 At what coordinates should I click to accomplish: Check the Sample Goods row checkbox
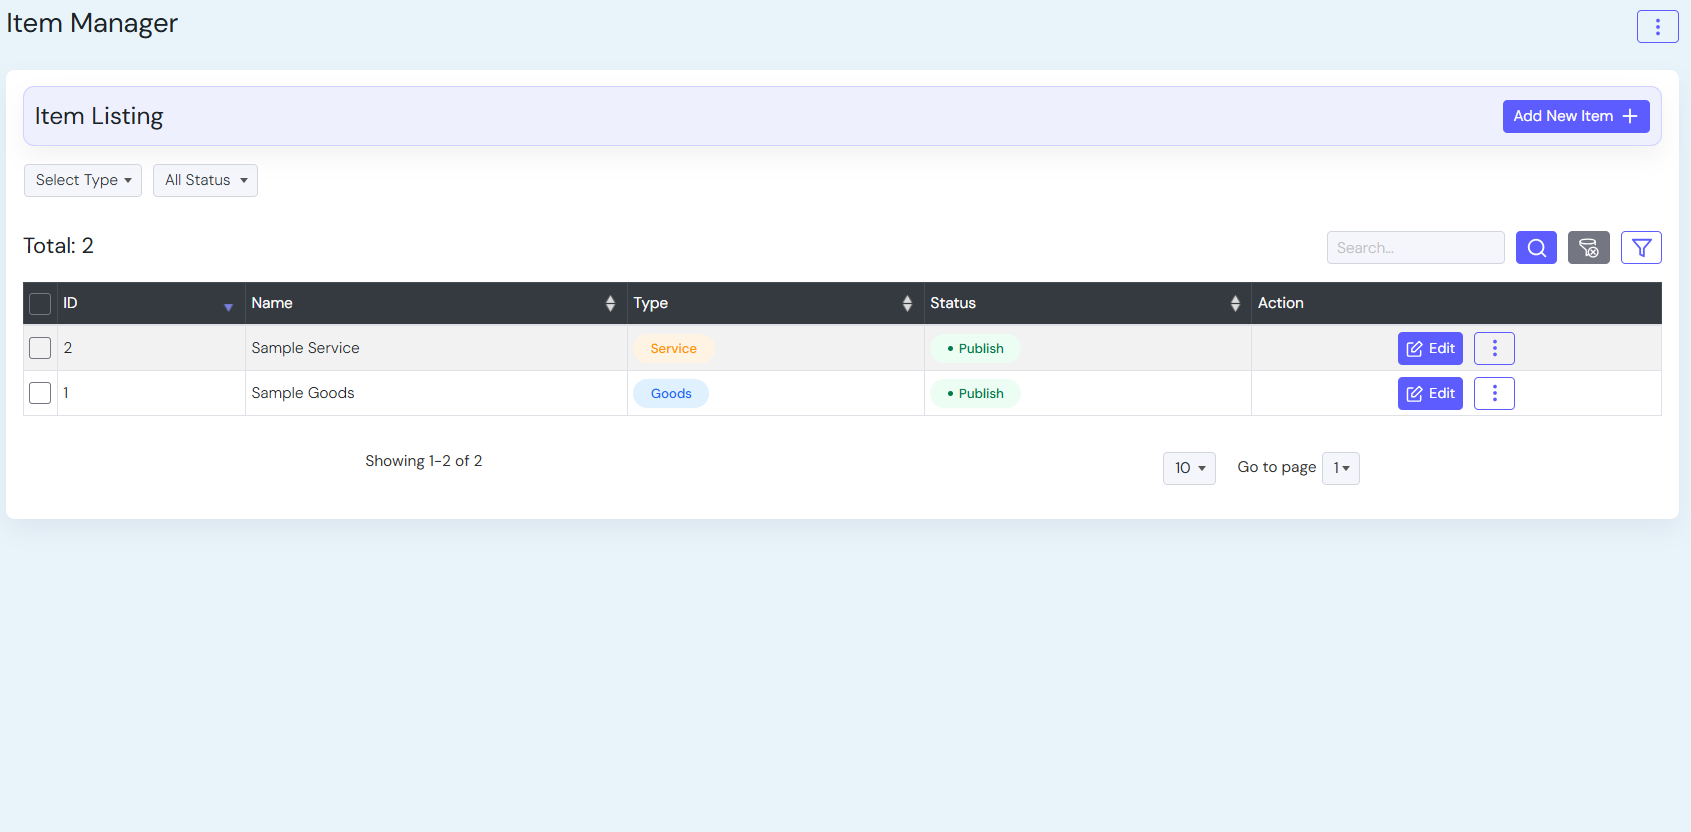[x=40, y=393]
